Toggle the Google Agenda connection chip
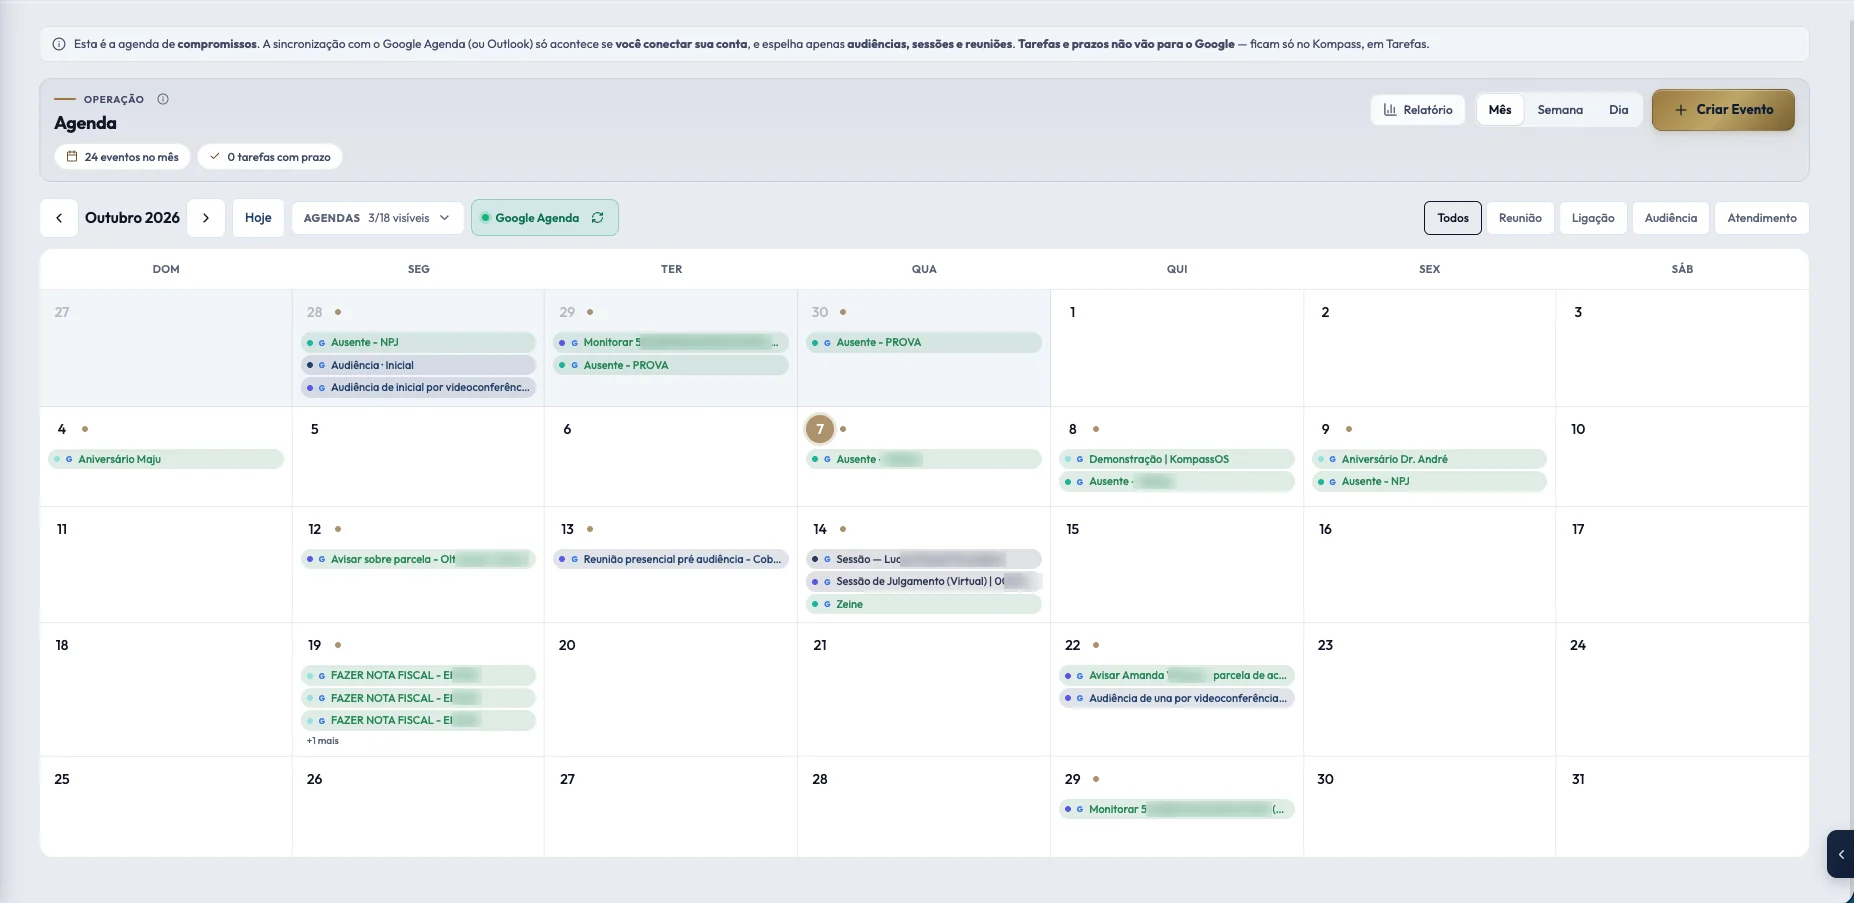The height and width of the screenshot is (903, 1854). [x=544, y=218]
